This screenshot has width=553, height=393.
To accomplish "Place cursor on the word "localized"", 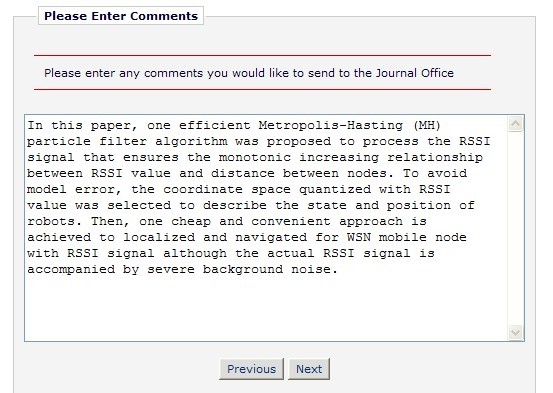I will tap(159, 237).
